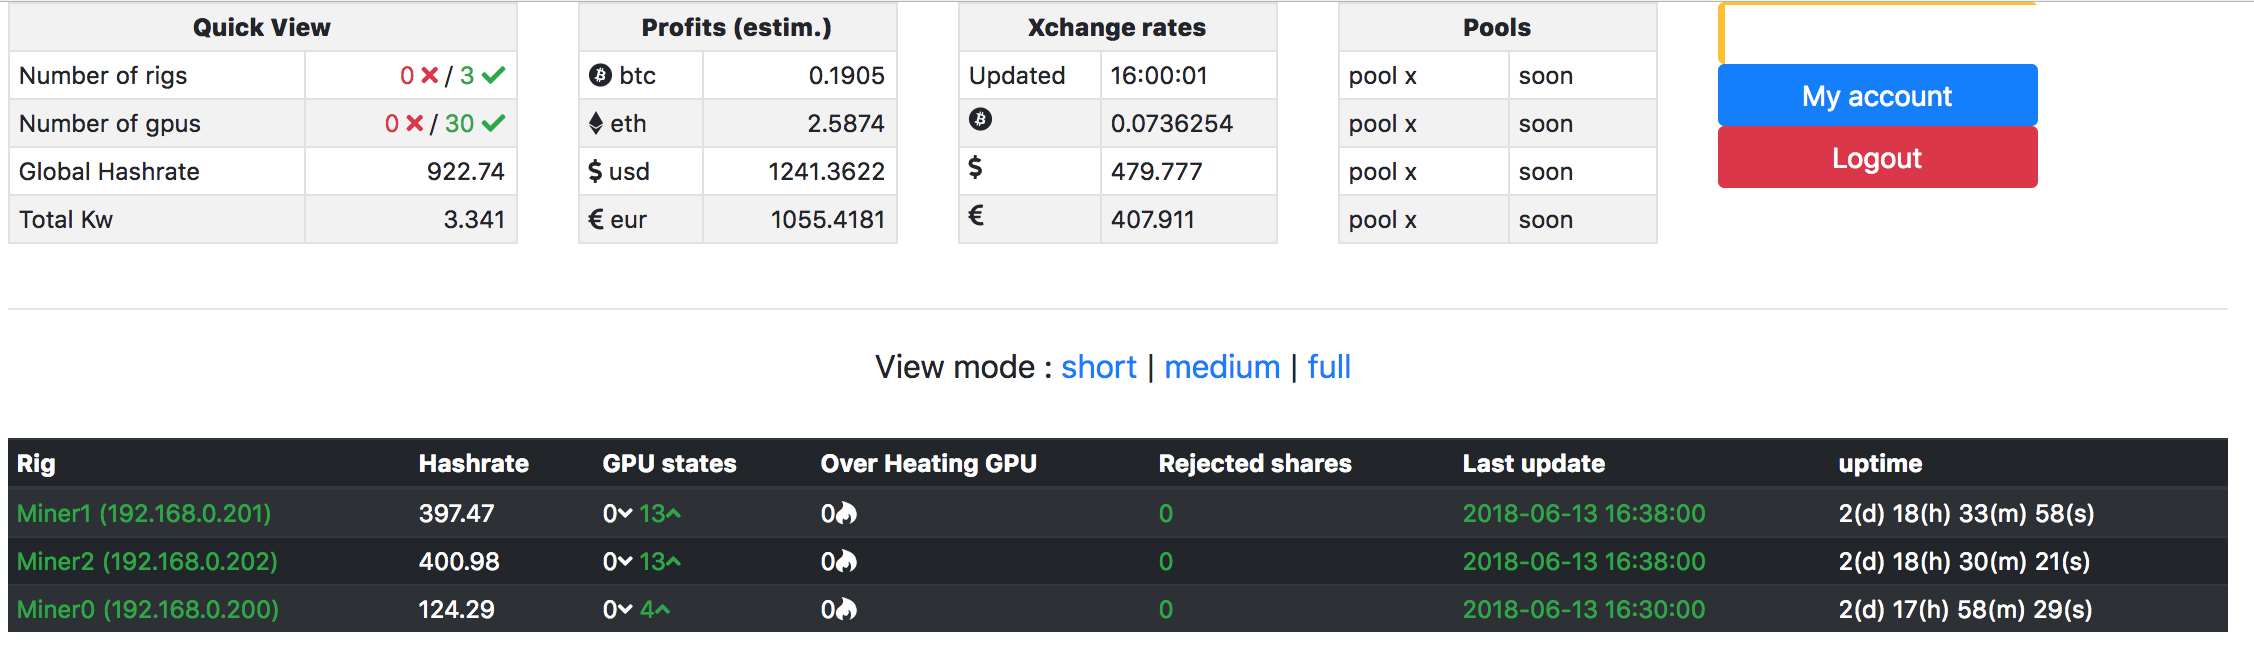Open rig Miner2 (192.168.0.202)
Image resolution: width=2254 pixels, height=662 pixels.
147,562
